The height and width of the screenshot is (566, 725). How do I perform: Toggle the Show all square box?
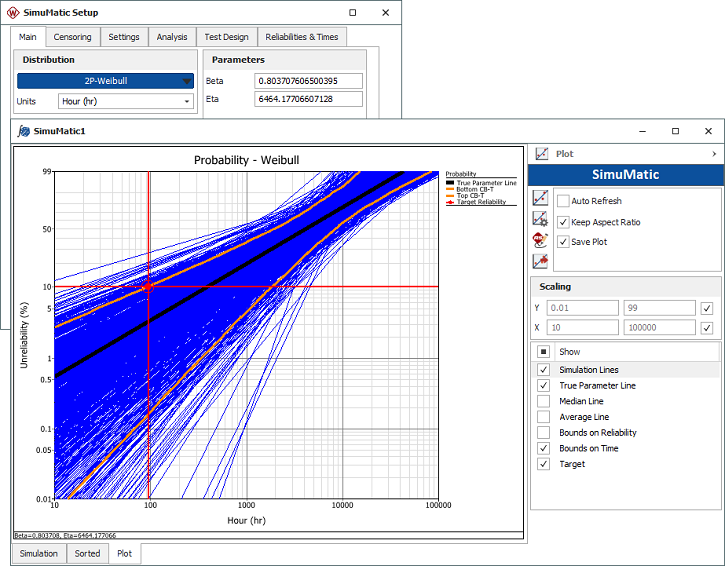544,352
